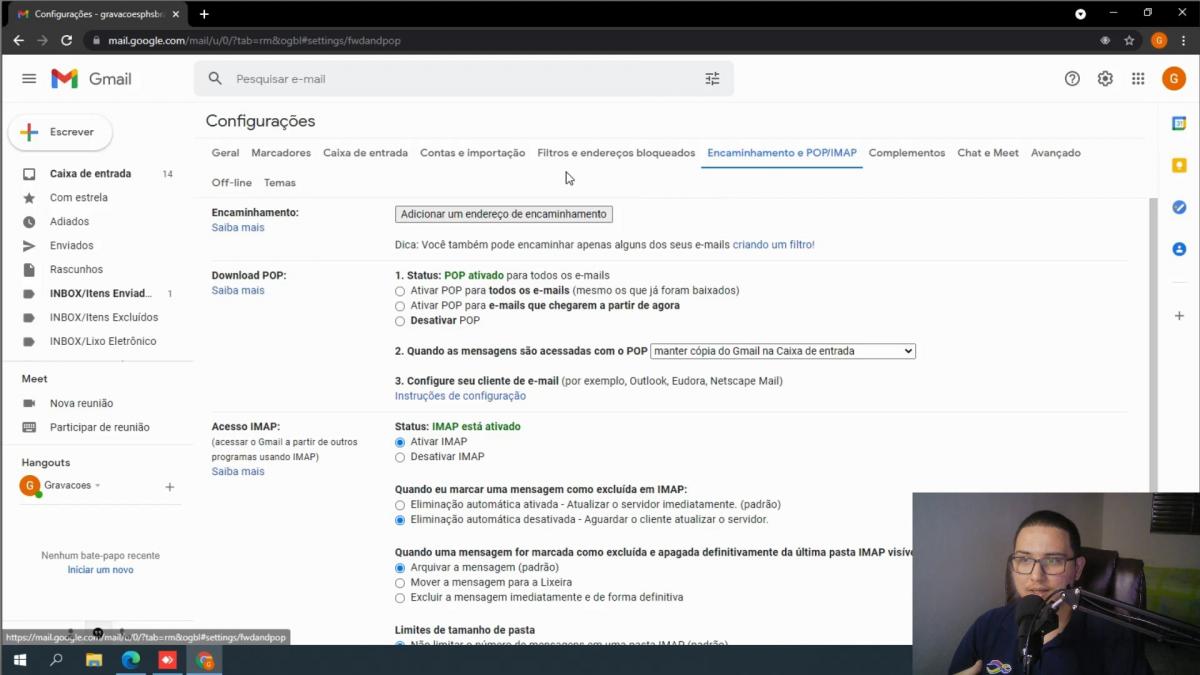Open Filtros e endereços bloqueados tab
1200x675 pixels.
pyautogui.click(x=616, y=153)
